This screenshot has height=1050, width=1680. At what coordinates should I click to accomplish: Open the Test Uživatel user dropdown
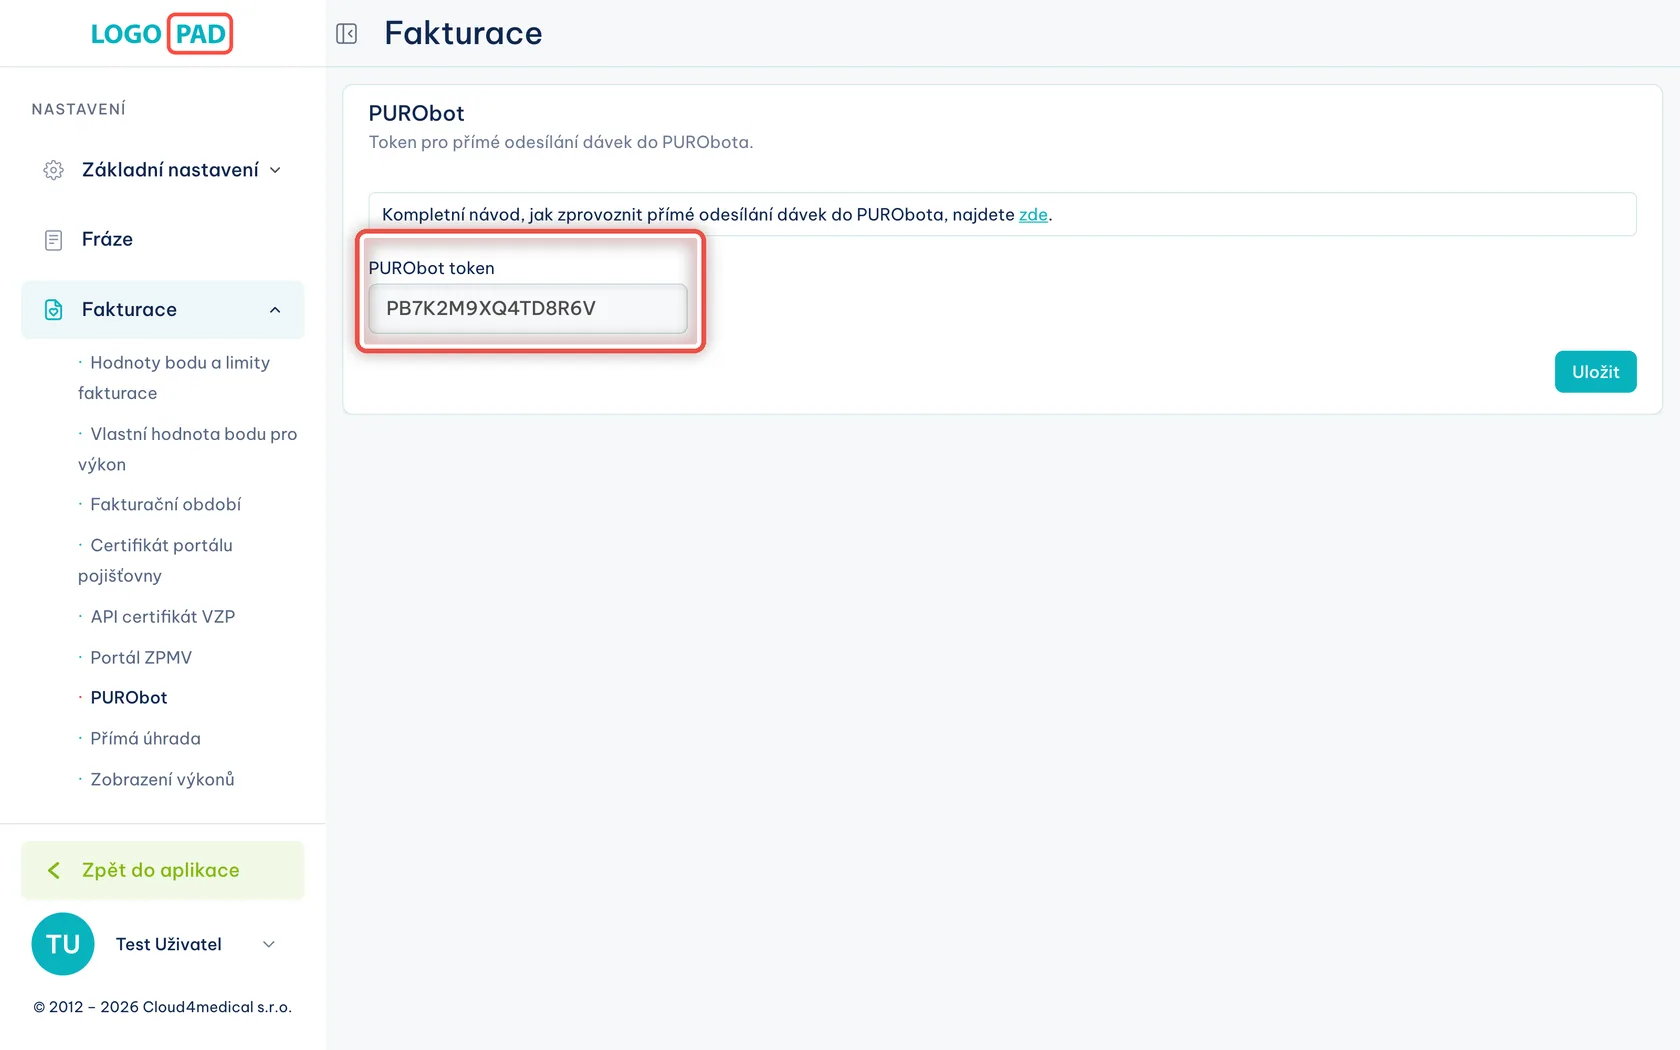(268, 944)
